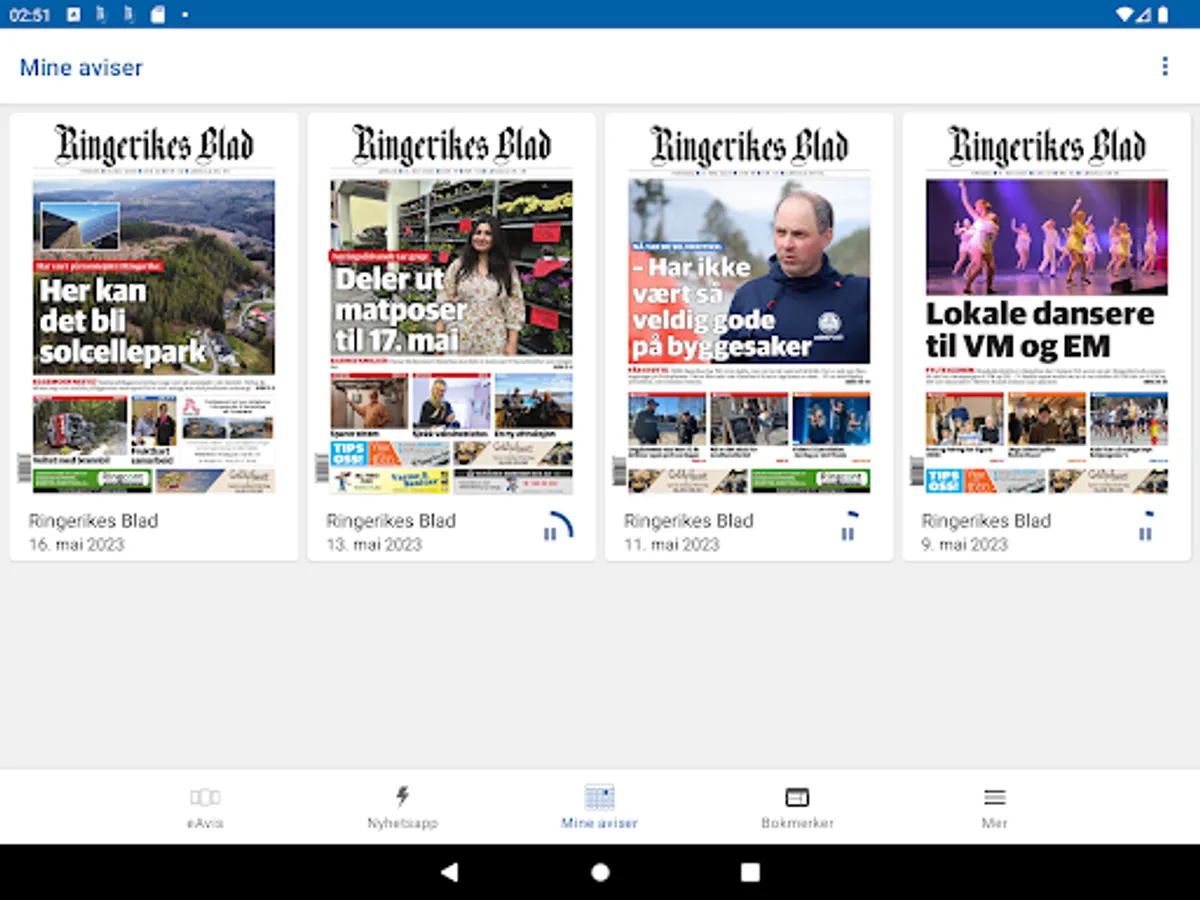This screenshot has height=900, width=1200.
Task: Tap the 16. mai 2023 date label
Action: (76, 545)
